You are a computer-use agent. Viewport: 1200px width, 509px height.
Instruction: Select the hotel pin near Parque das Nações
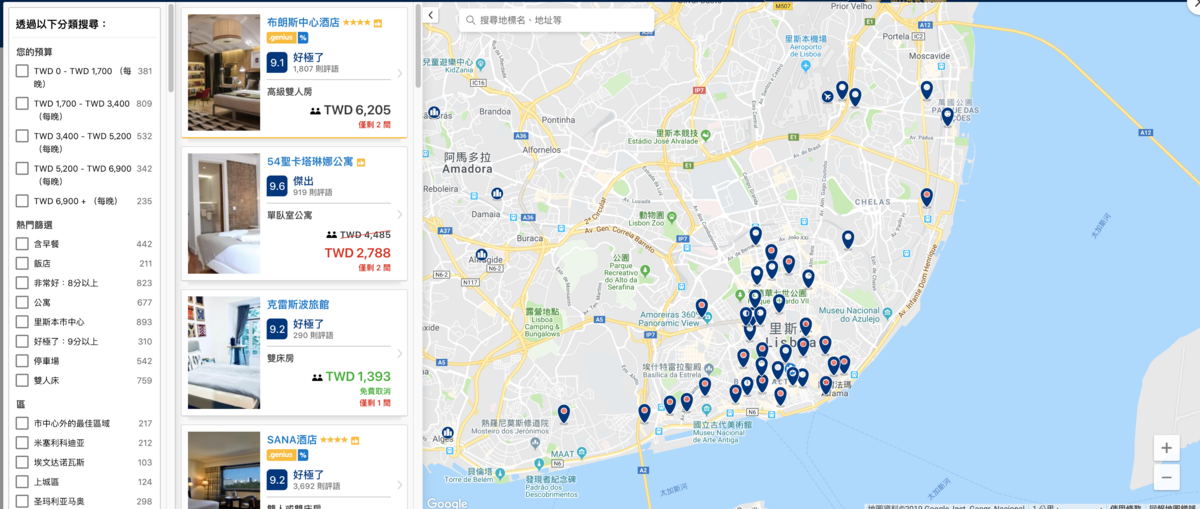click(x=947, y=116)
